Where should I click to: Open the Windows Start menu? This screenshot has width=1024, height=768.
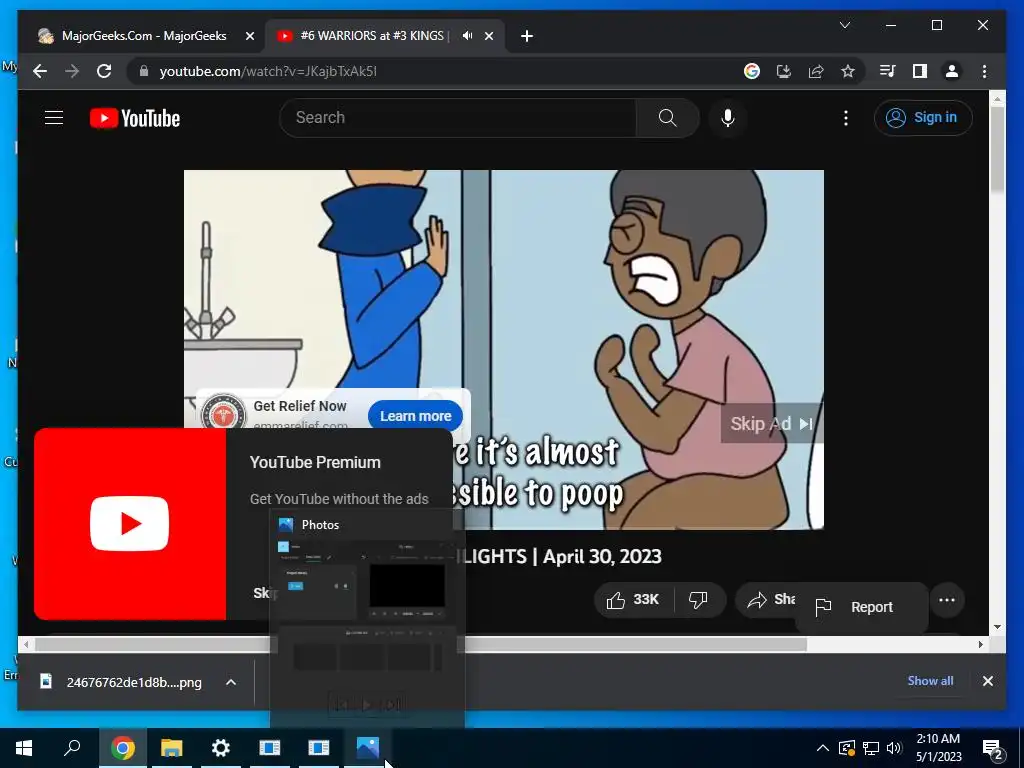[x=24, y=747]
